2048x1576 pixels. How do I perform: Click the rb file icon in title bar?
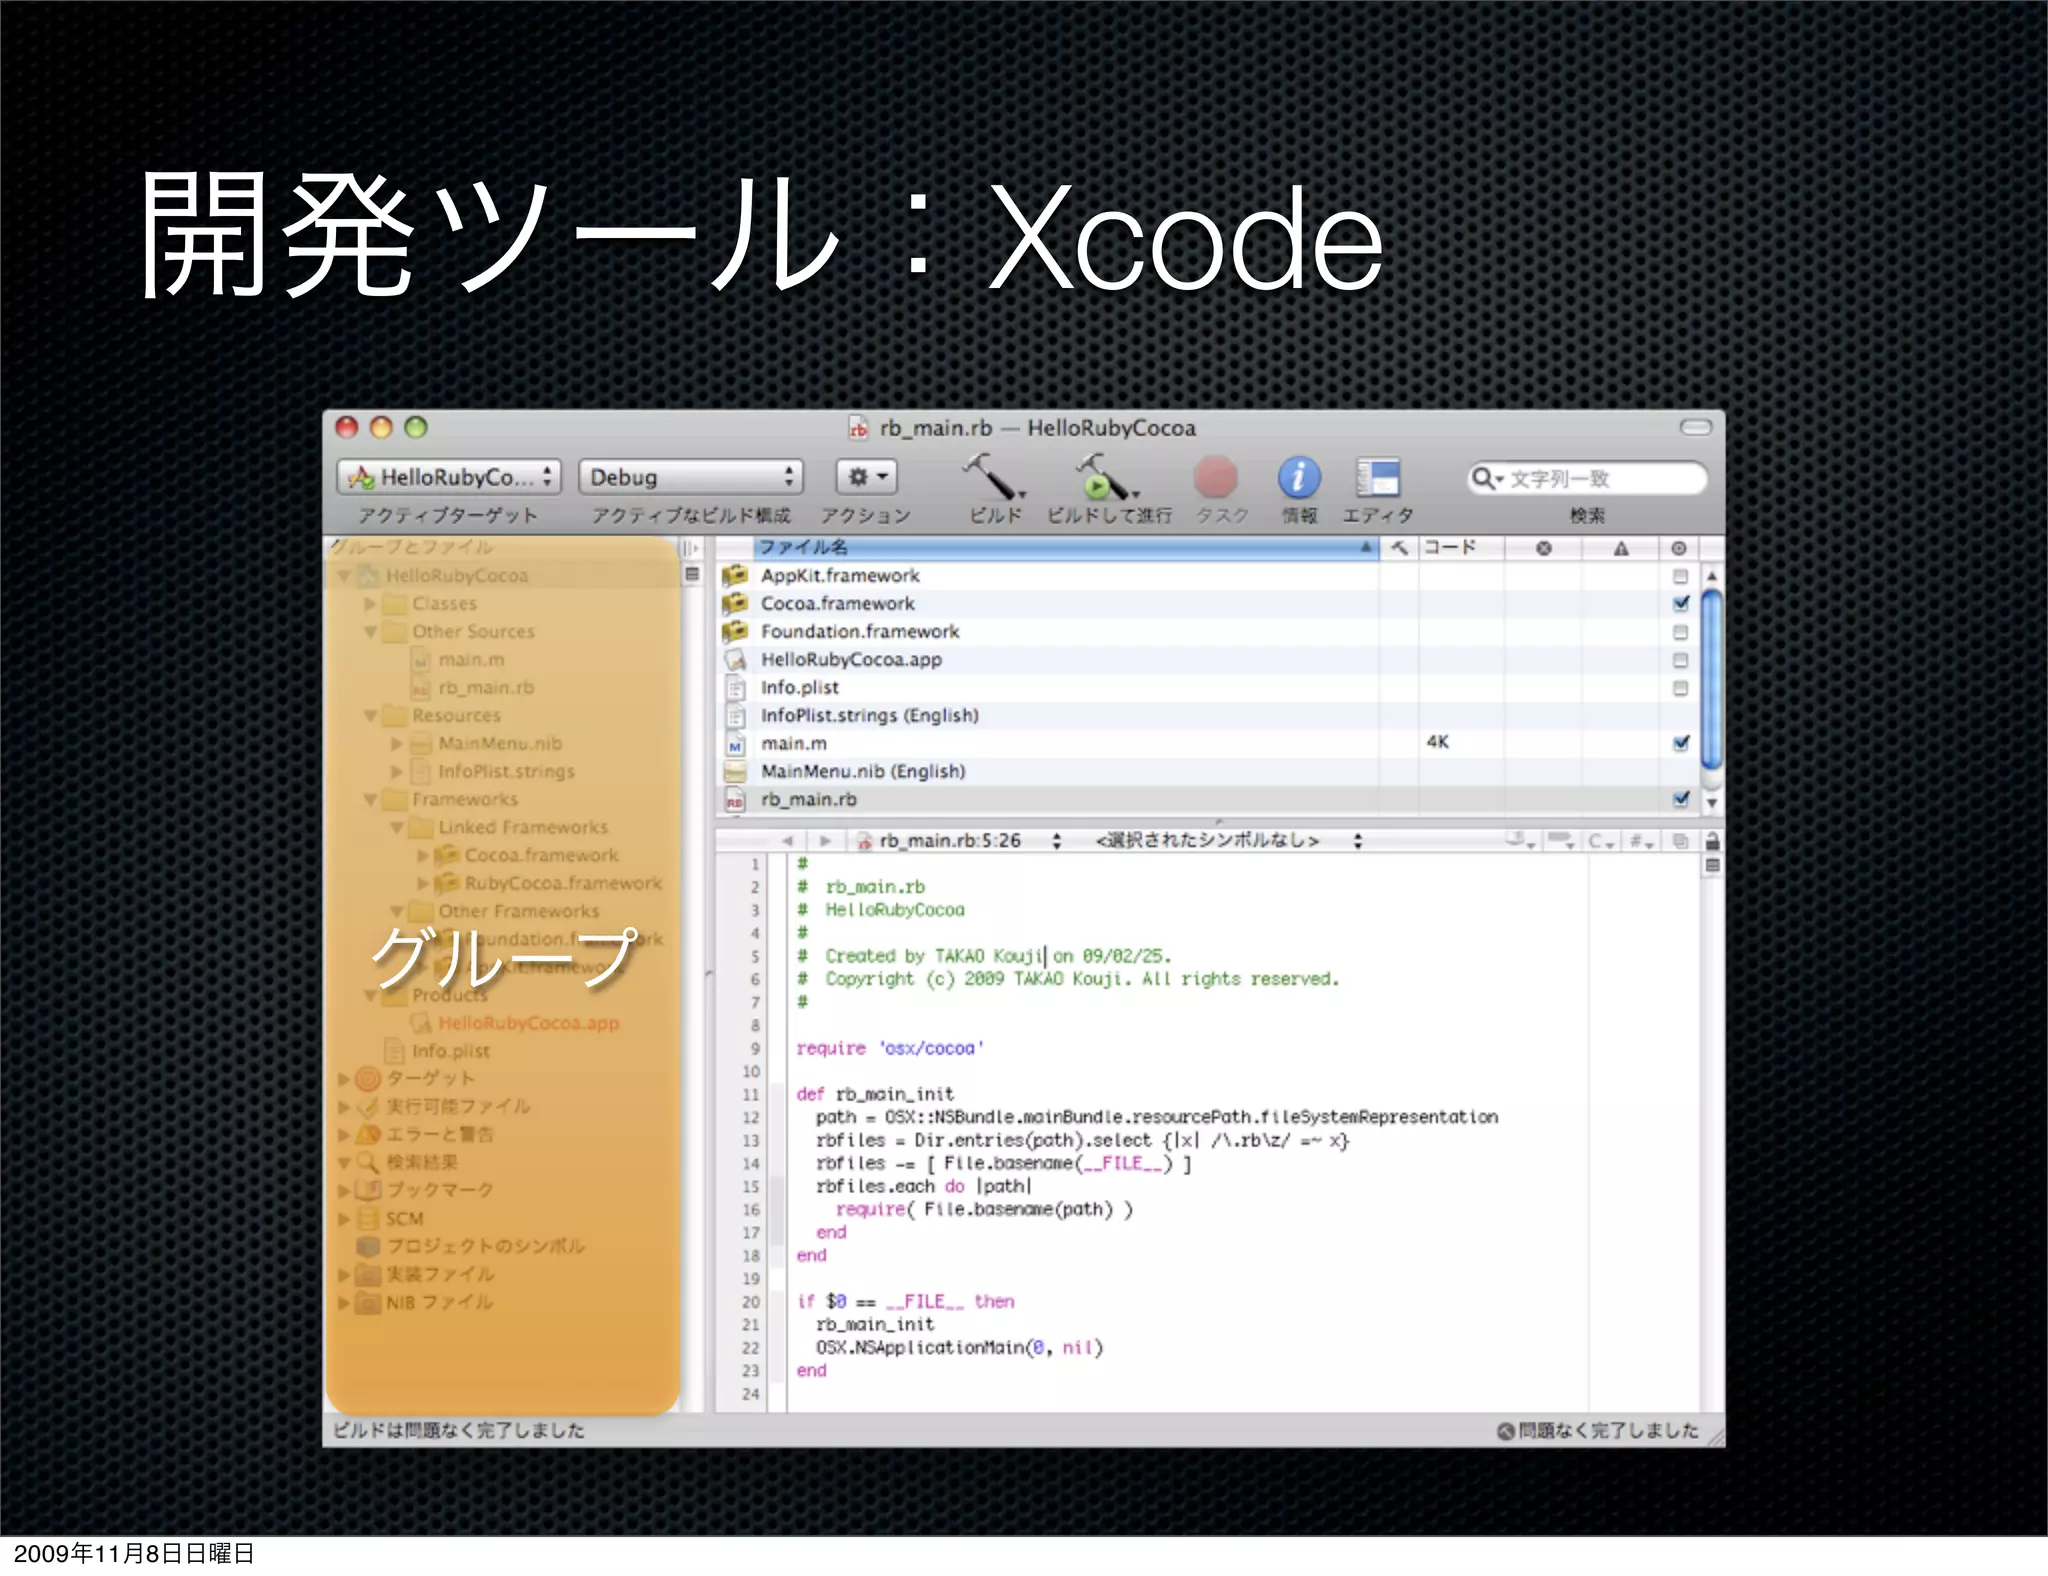pos(858,428)
